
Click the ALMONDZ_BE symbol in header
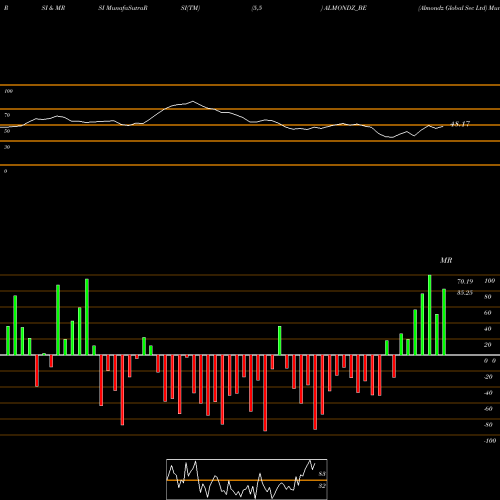(345, 8)
